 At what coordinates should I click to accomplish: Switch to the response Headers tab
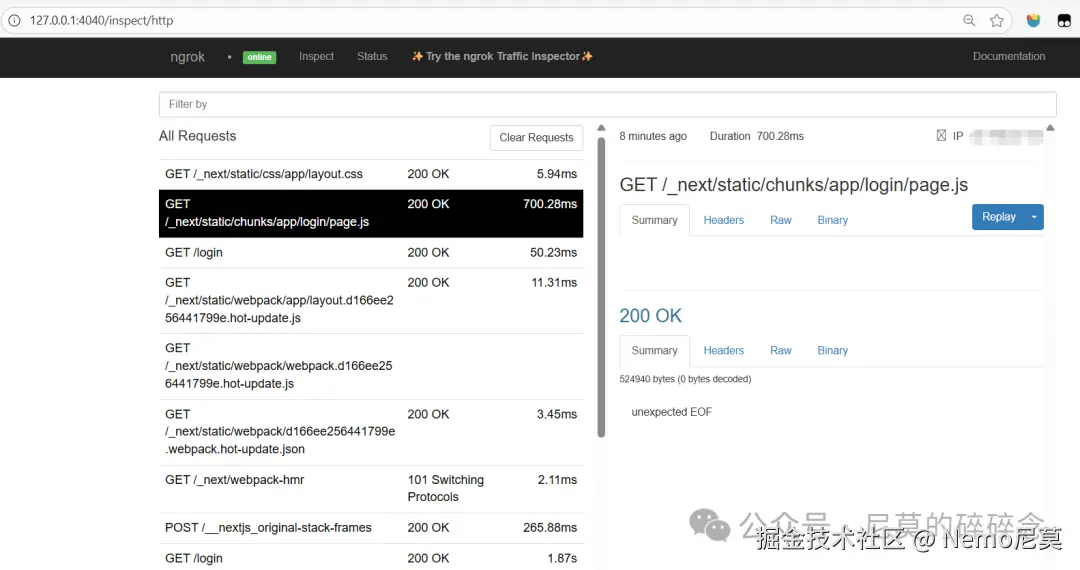723,350
